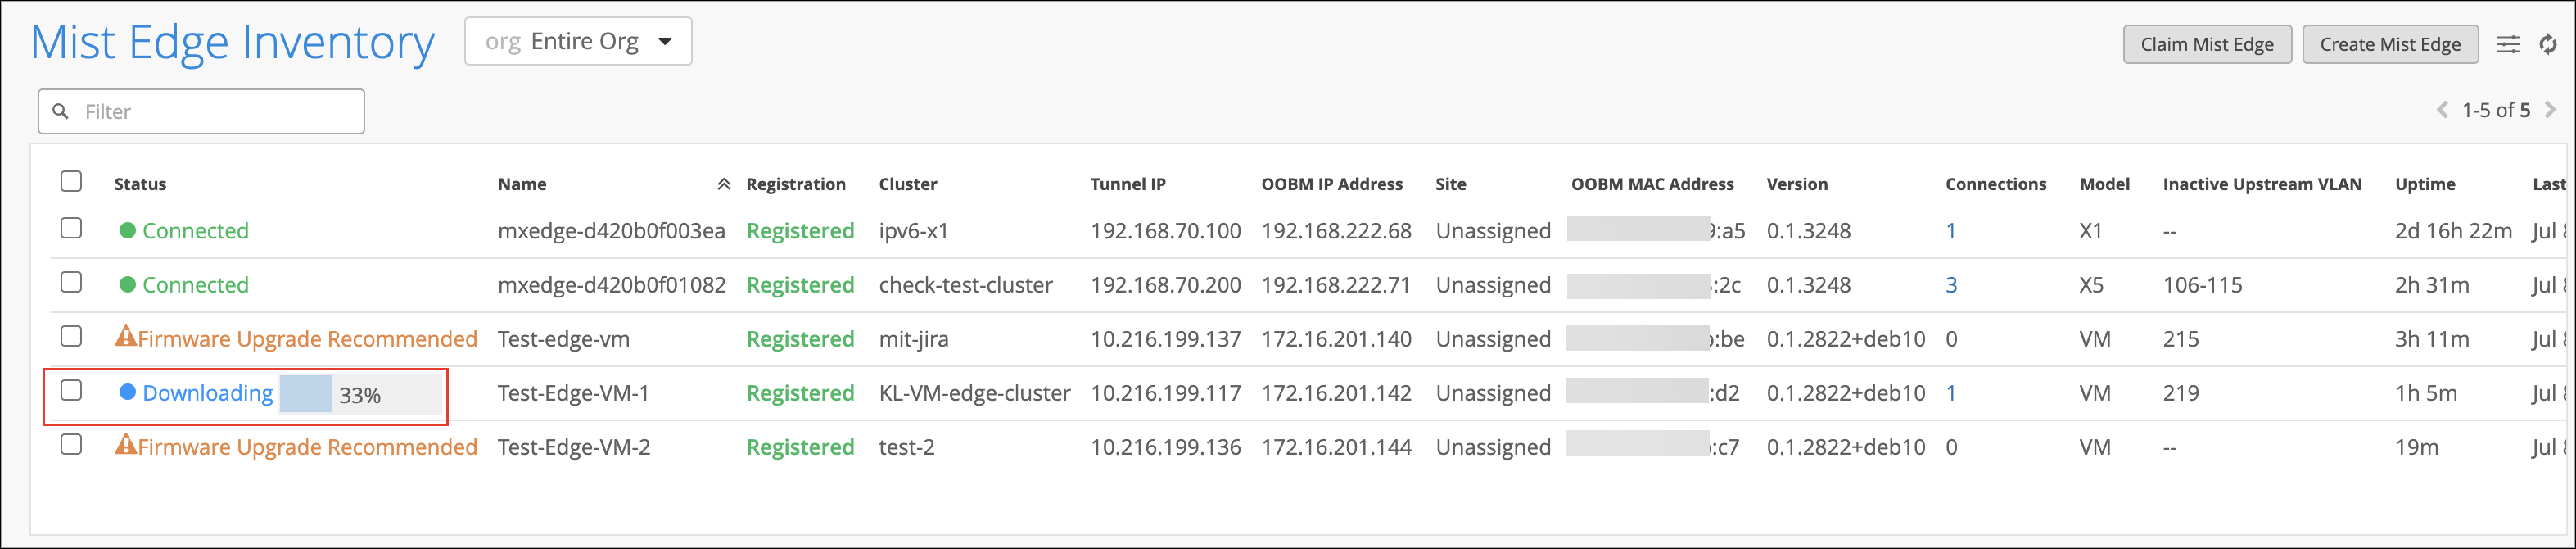Screen dimensions: 2576x549
Task: Click the search magnifier icon in Filter
Action: tap(61, 111)
